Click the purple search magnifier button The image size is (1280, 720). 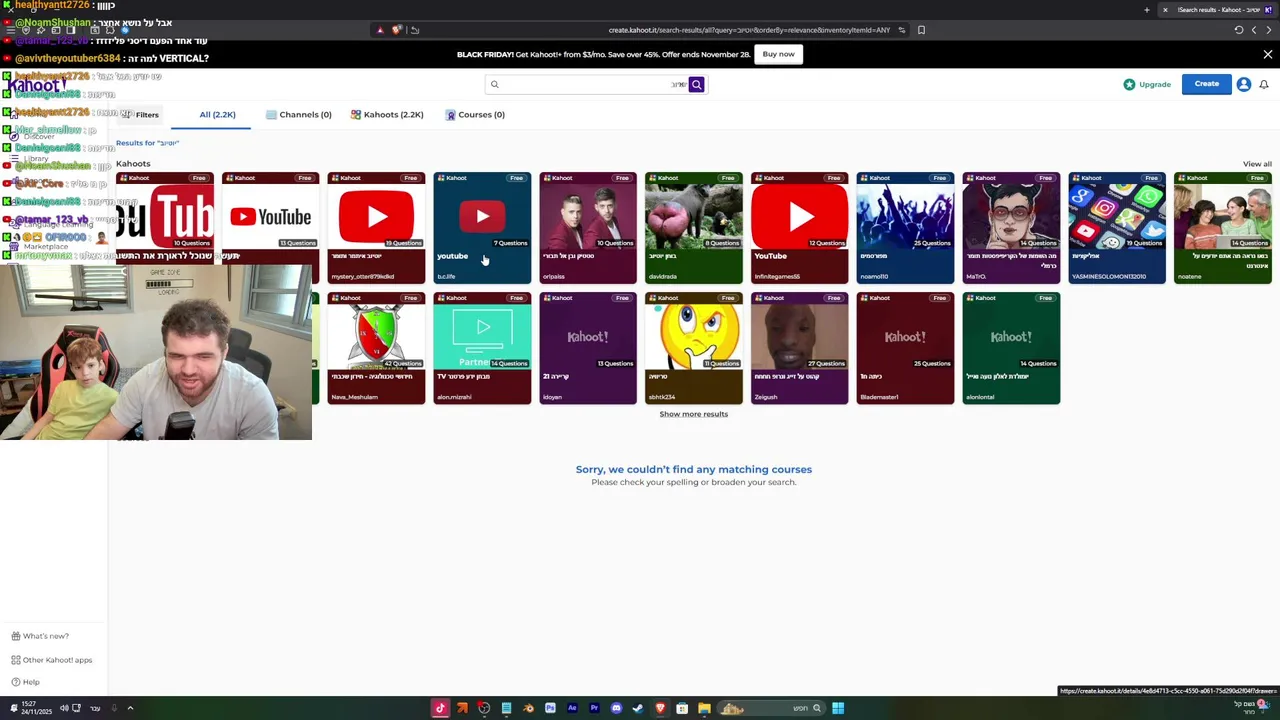click(x=697, y=84)
